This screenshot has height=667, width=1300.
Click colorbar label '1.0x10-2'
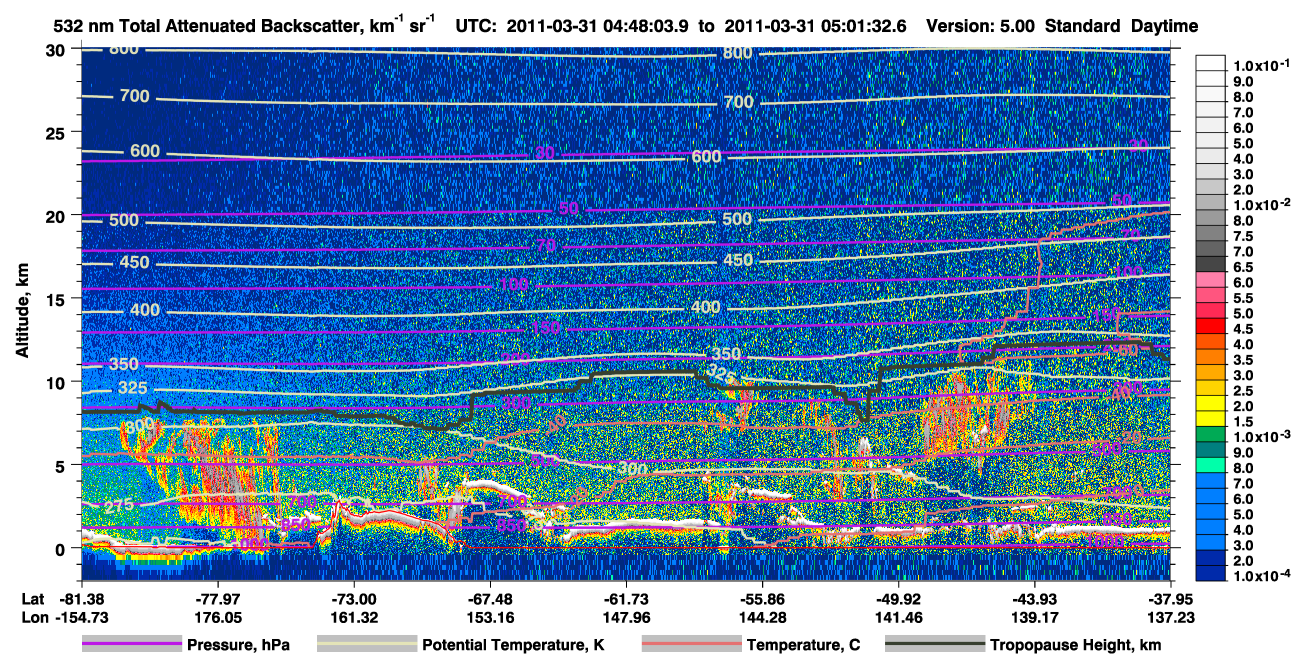(1264, 203)
